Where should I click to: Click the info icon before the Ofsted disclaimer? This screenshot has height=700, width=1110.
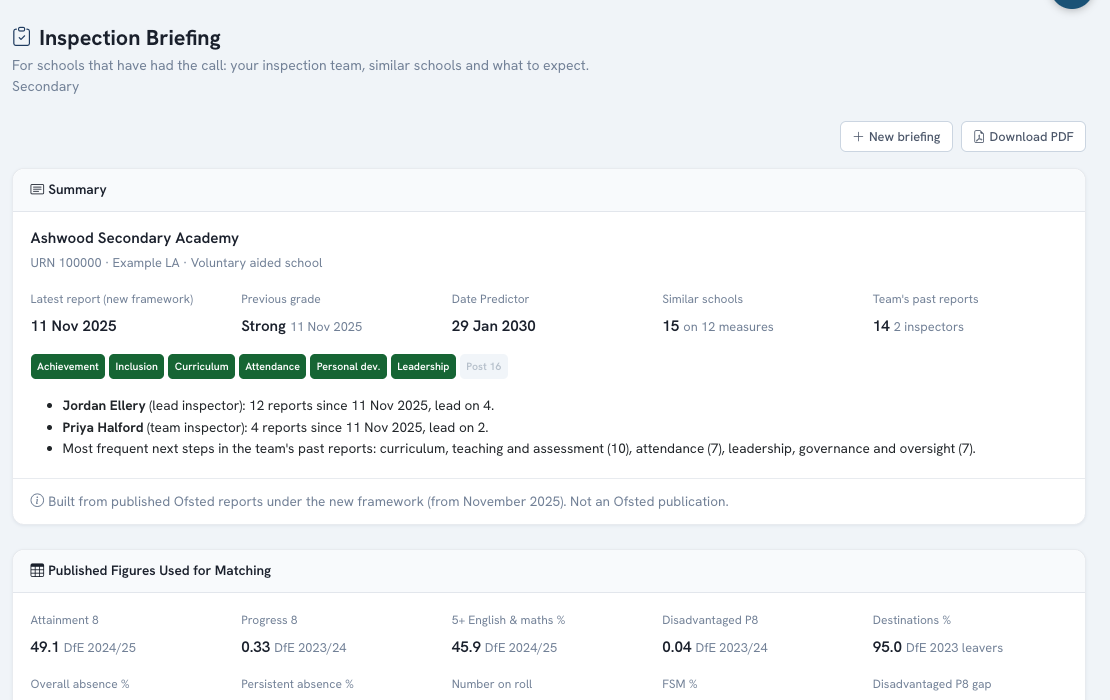point(37,501)
